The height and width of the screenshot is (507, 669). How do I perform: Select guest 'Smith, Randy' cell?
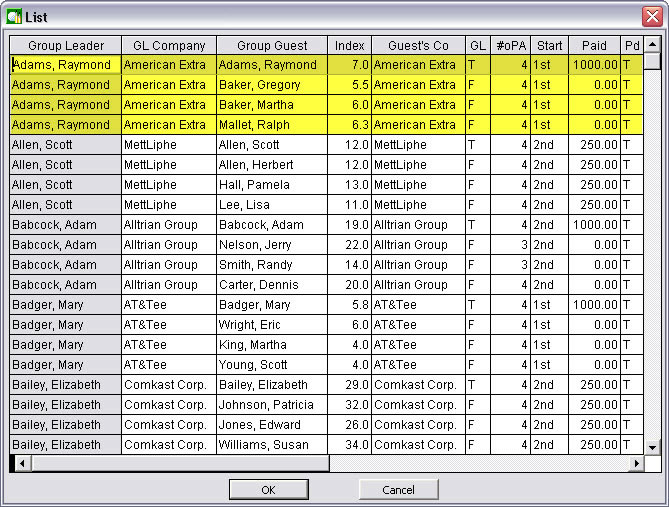(272, 265)
